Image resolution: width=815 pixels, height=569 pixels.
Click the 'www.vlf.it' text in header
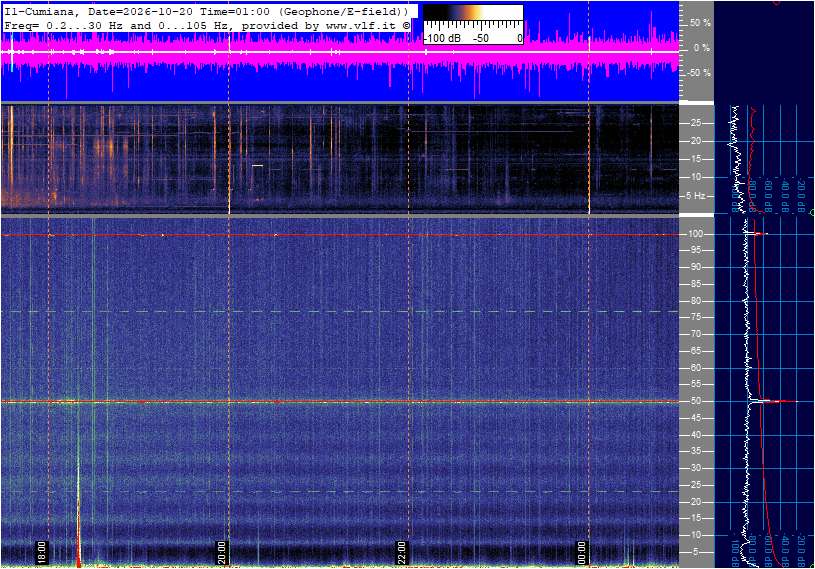pos(361,25)
